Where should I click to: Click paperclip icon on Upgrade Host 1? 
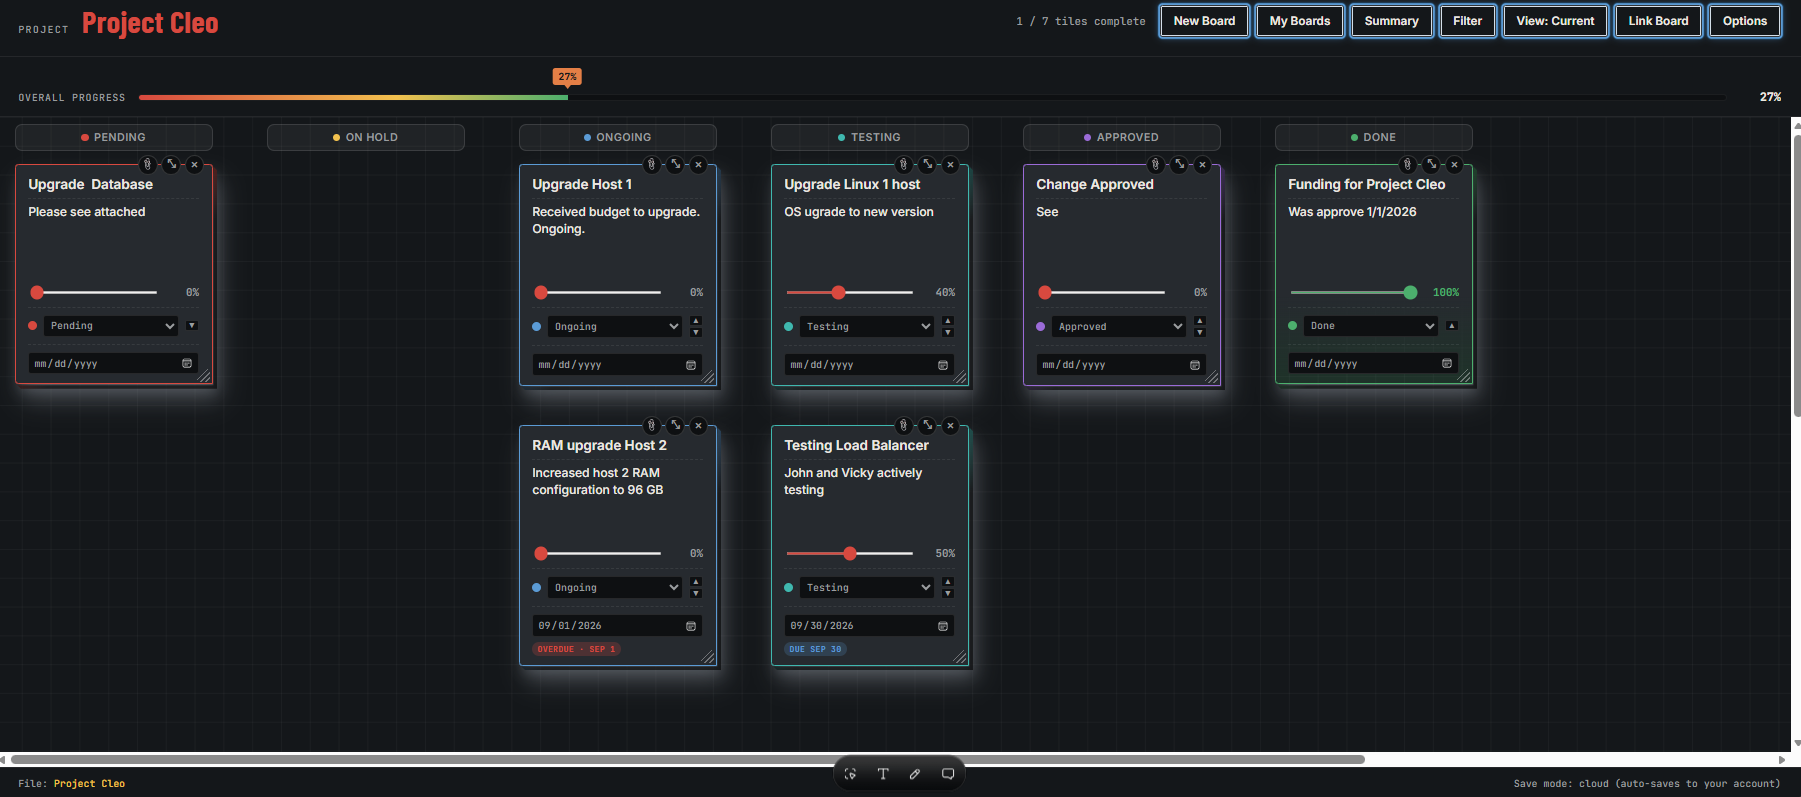point(651,164)
